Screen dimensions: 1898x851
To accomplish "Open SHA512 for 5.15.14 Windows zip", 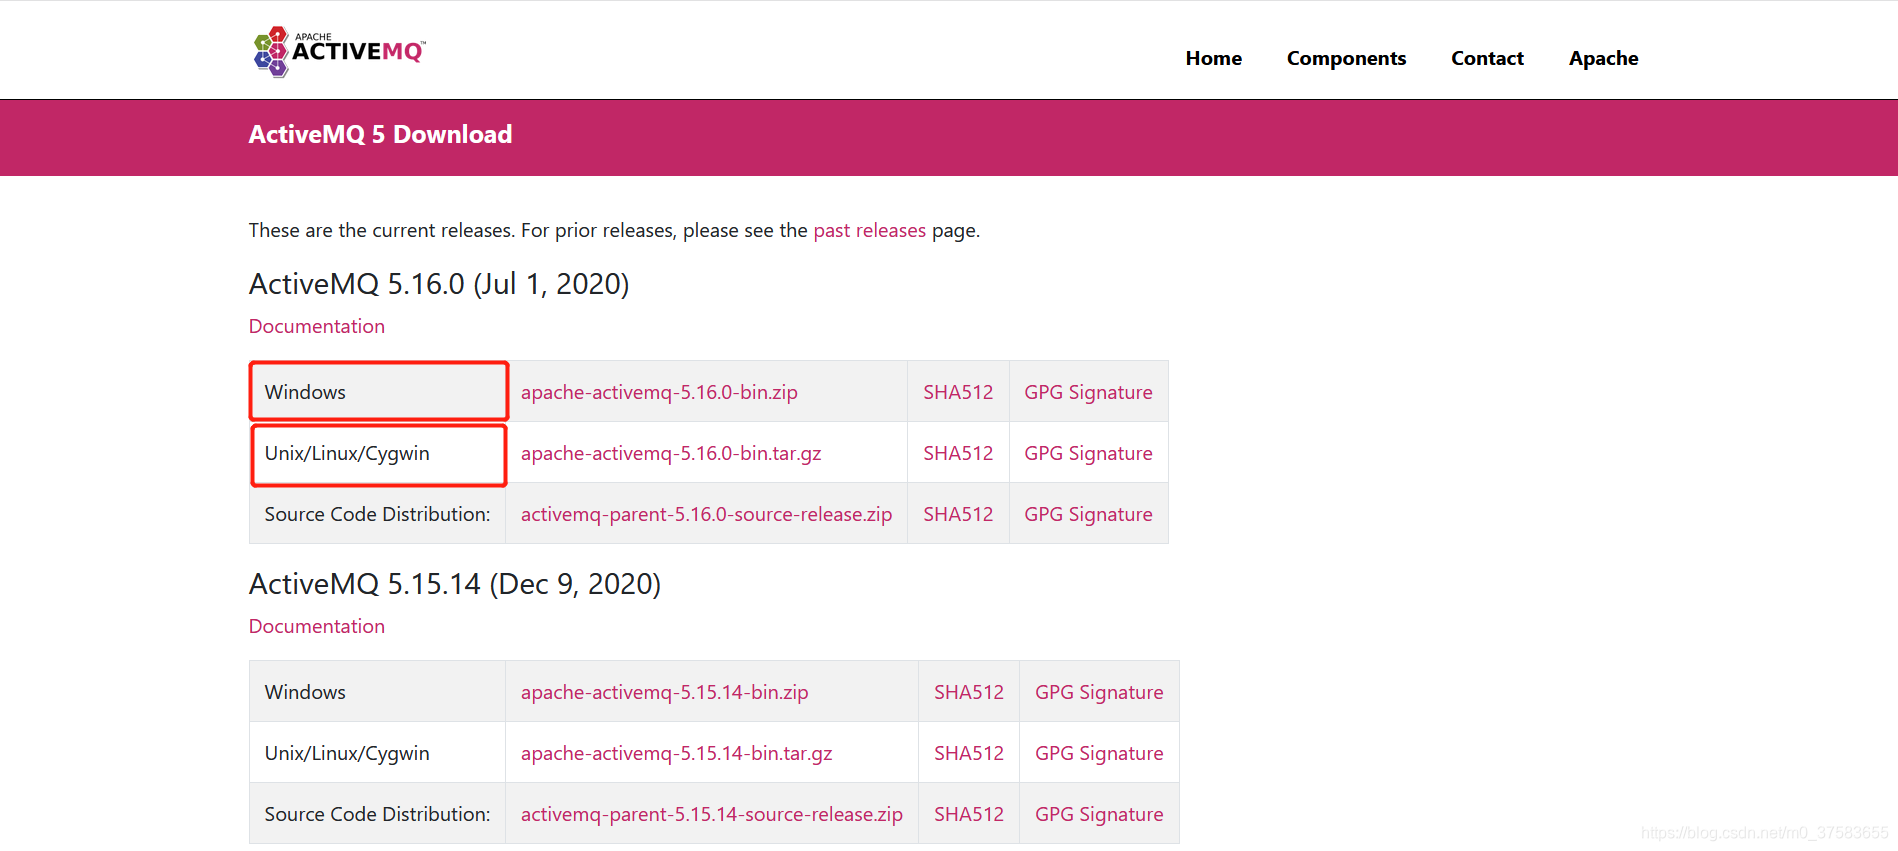I will [969, 692].
